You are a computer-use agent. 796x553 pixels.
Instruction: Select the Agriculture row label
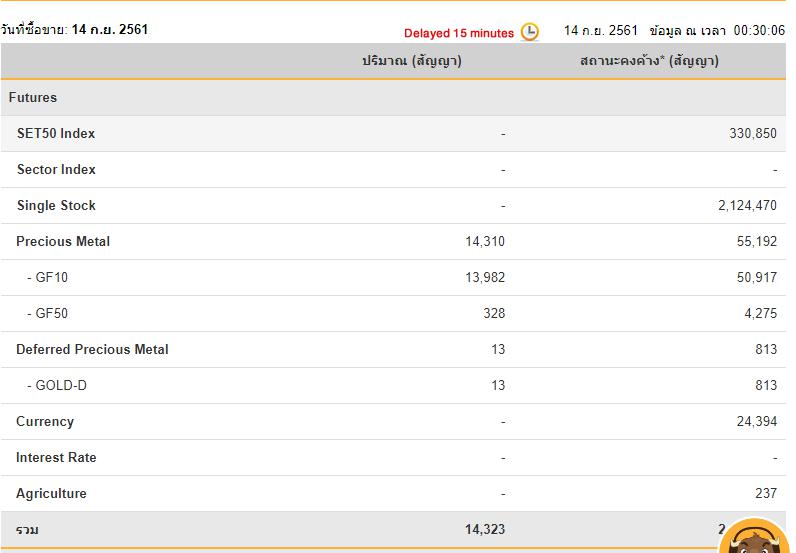click(x=51, y=494)
